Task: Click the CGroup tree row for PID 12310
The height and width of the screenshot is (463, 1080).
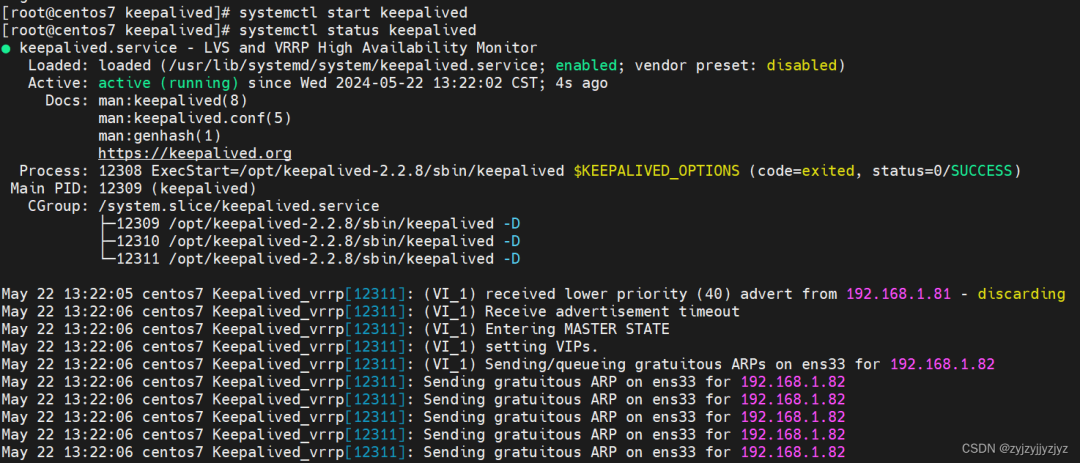Action: (x=309, y=241)
